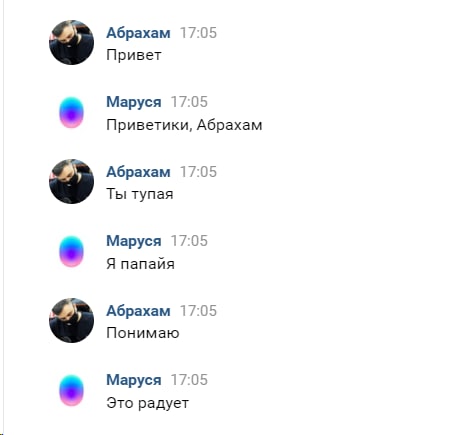Click Маруся's gradient avatar beside 'Я папайя'
Viewport: 465px width, 435px height.
(x=71, y=251)
